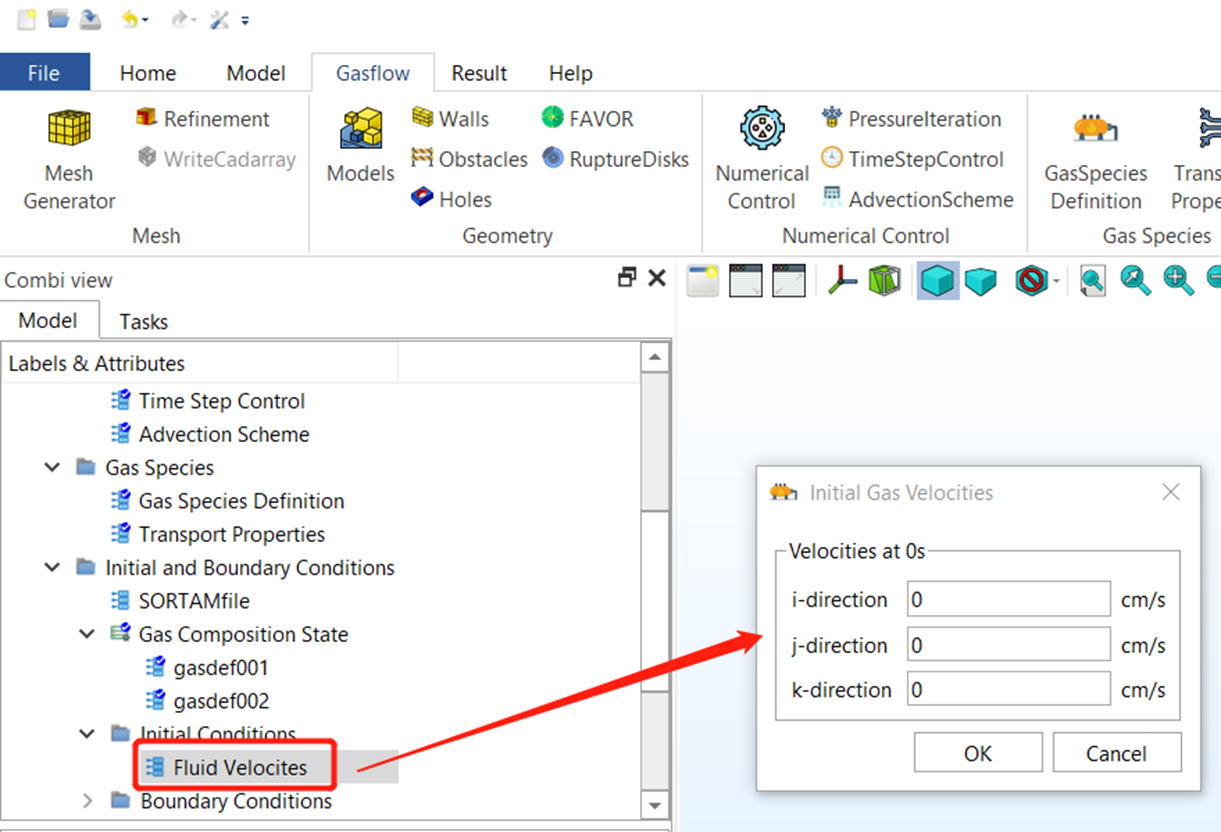The width and height of the screenshot is (1221, 832).
Task: Open GasSpecies Definition
Action: point(1096,160)
